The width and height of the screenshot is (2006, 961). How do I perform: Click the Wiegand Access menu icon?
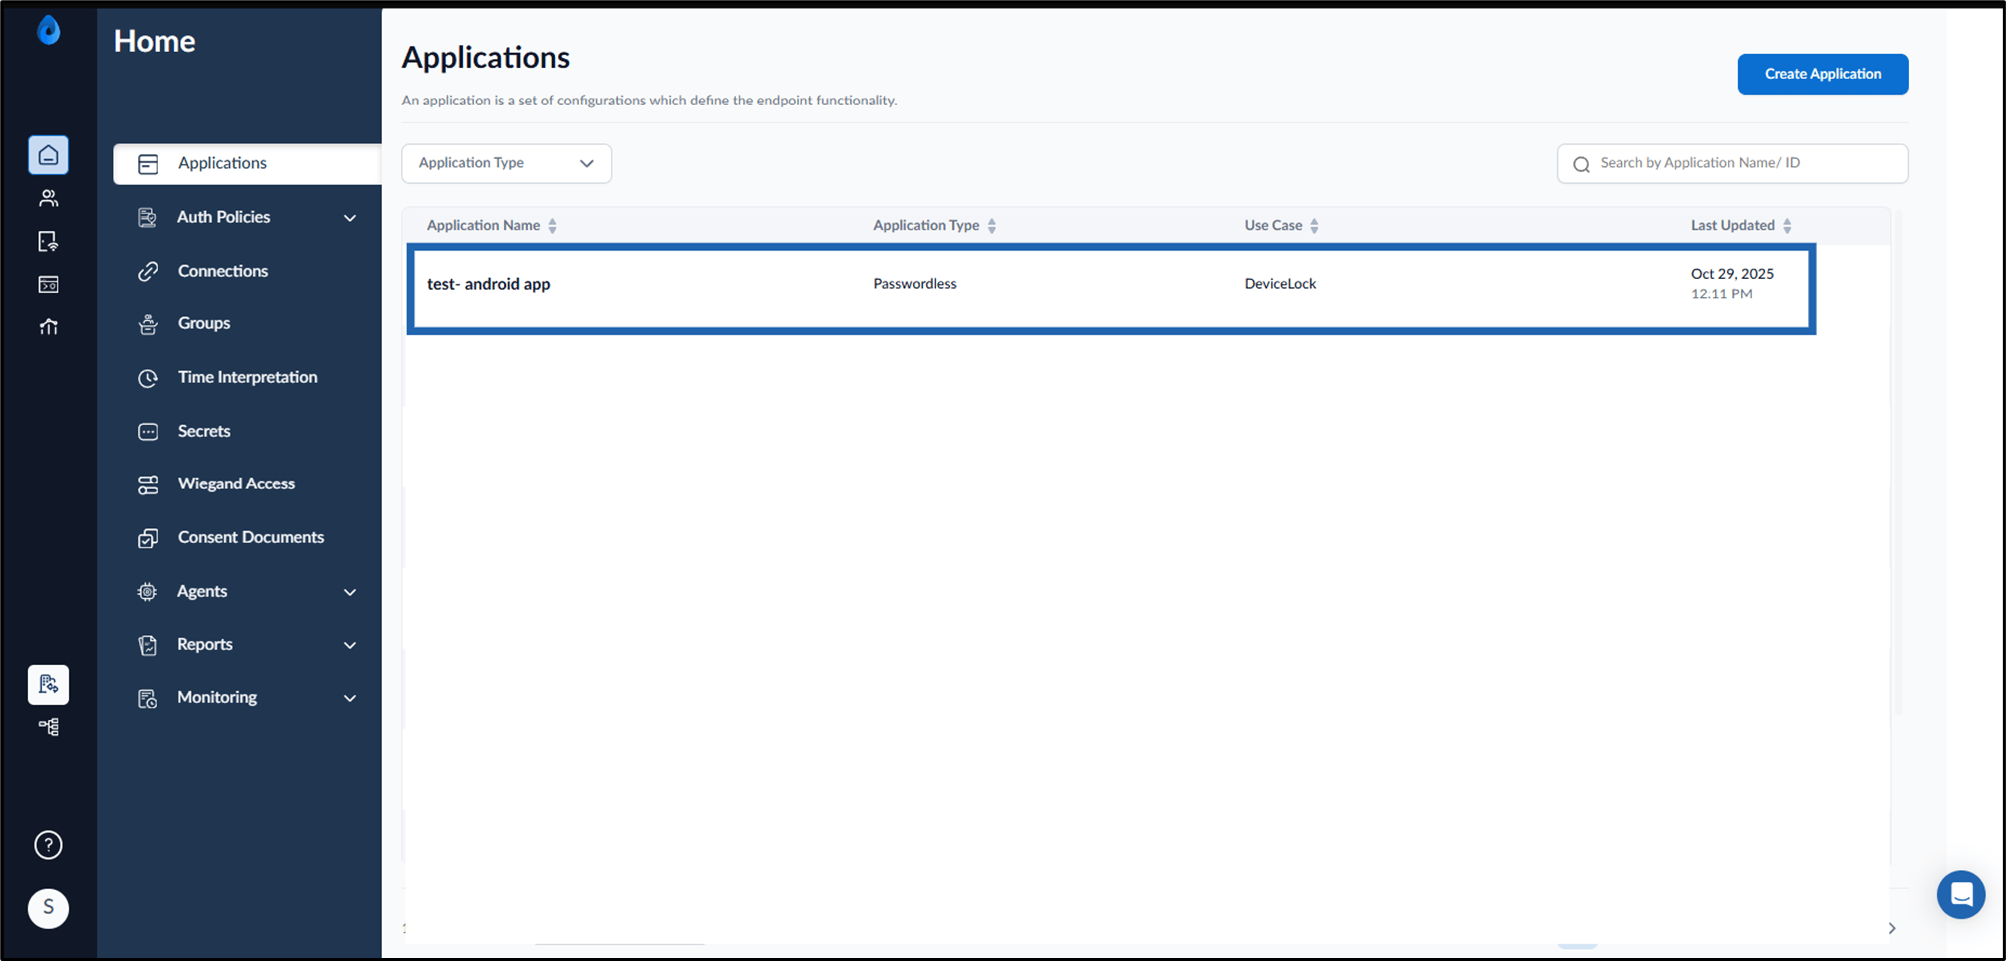pos(148,485)
